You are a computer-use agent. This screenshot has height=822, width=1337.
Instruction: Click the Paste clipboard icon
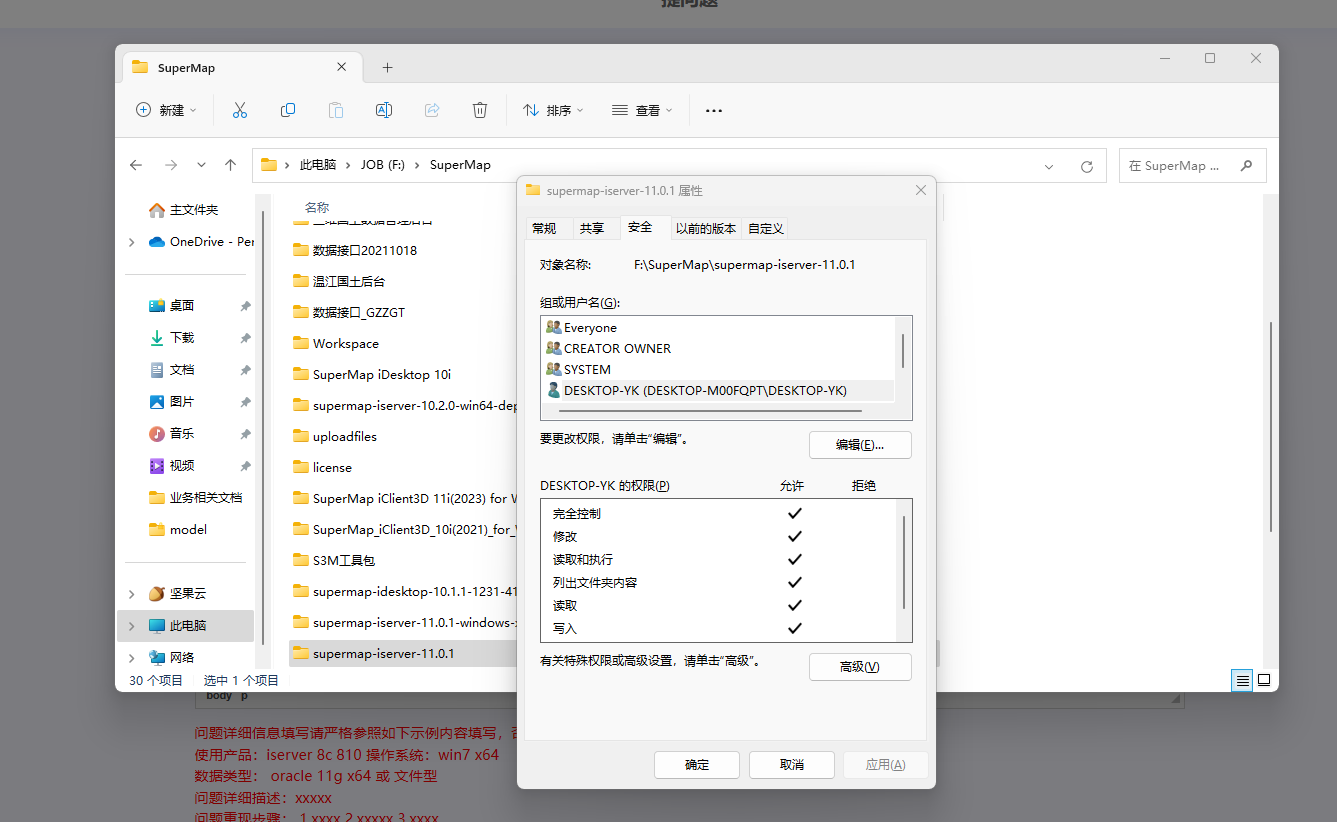[336, 110]
